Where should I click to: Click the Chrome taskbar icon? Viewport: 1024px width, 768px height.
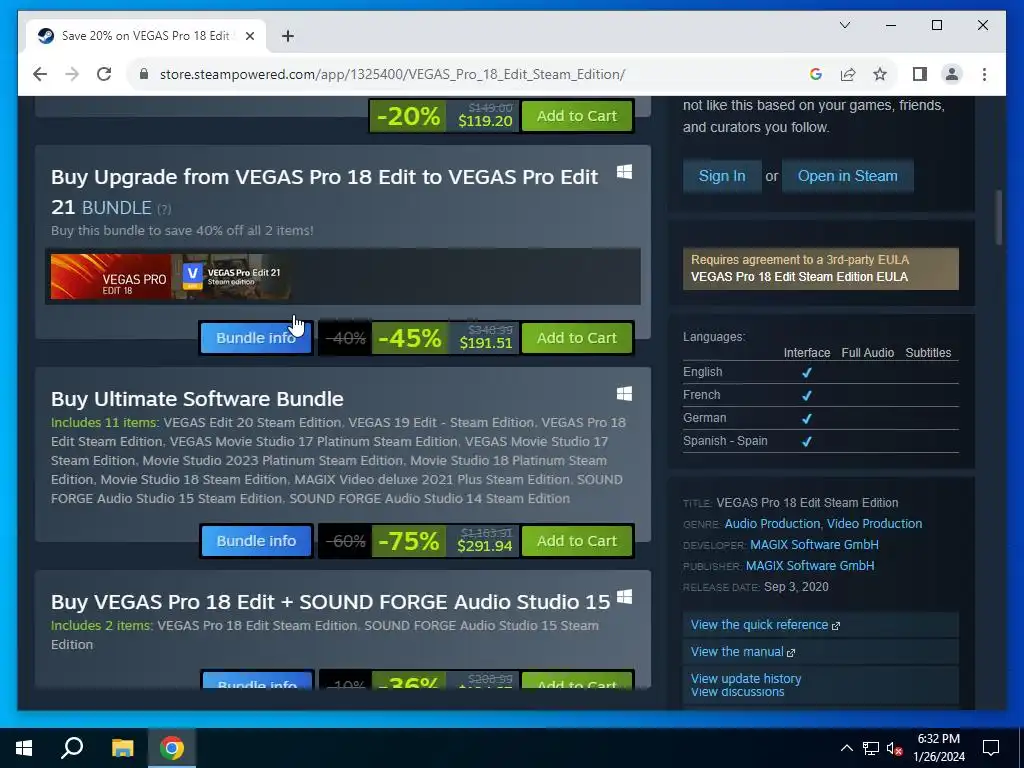pyautogui.click(x=172, y=748)
